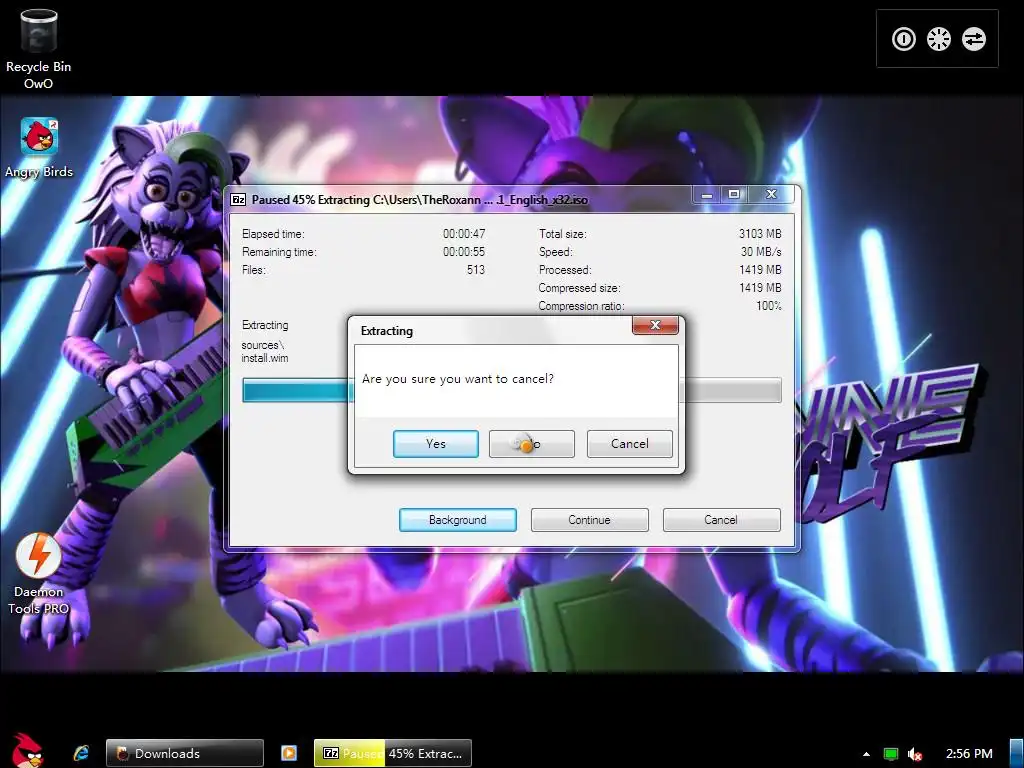The height and width of the screenshot is (768, 1024).
Task: Click the Remaining time value 00:00:55
Action: click(464, 252)
